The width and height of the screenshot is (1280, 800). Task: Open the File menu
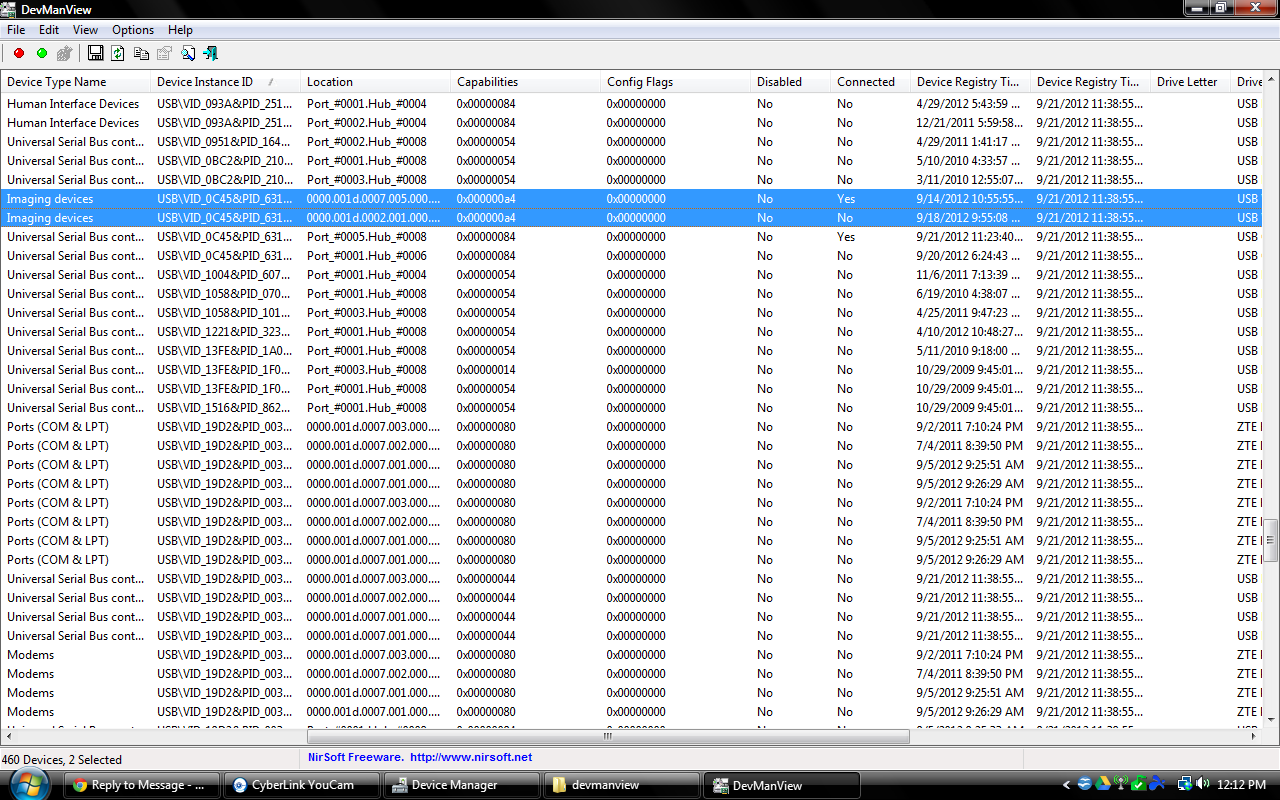tap(16, 30)
